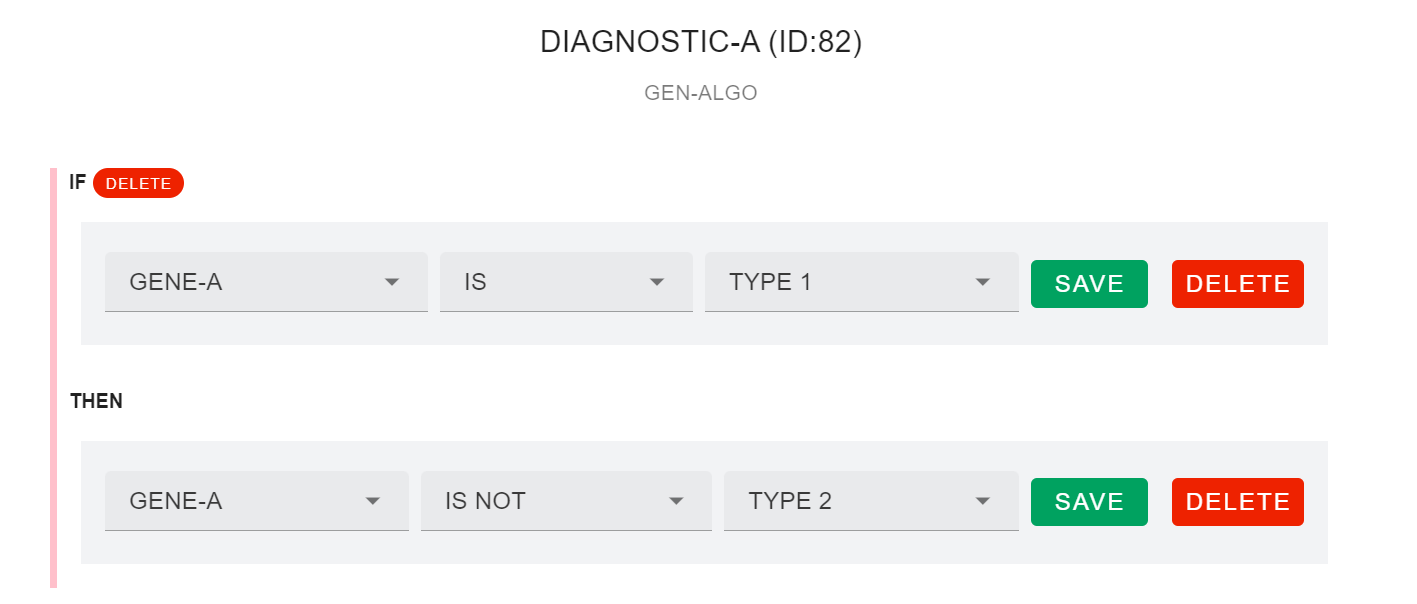
Task: Open the GENE-A selector in the THEN clause
Action: [176, 501]
